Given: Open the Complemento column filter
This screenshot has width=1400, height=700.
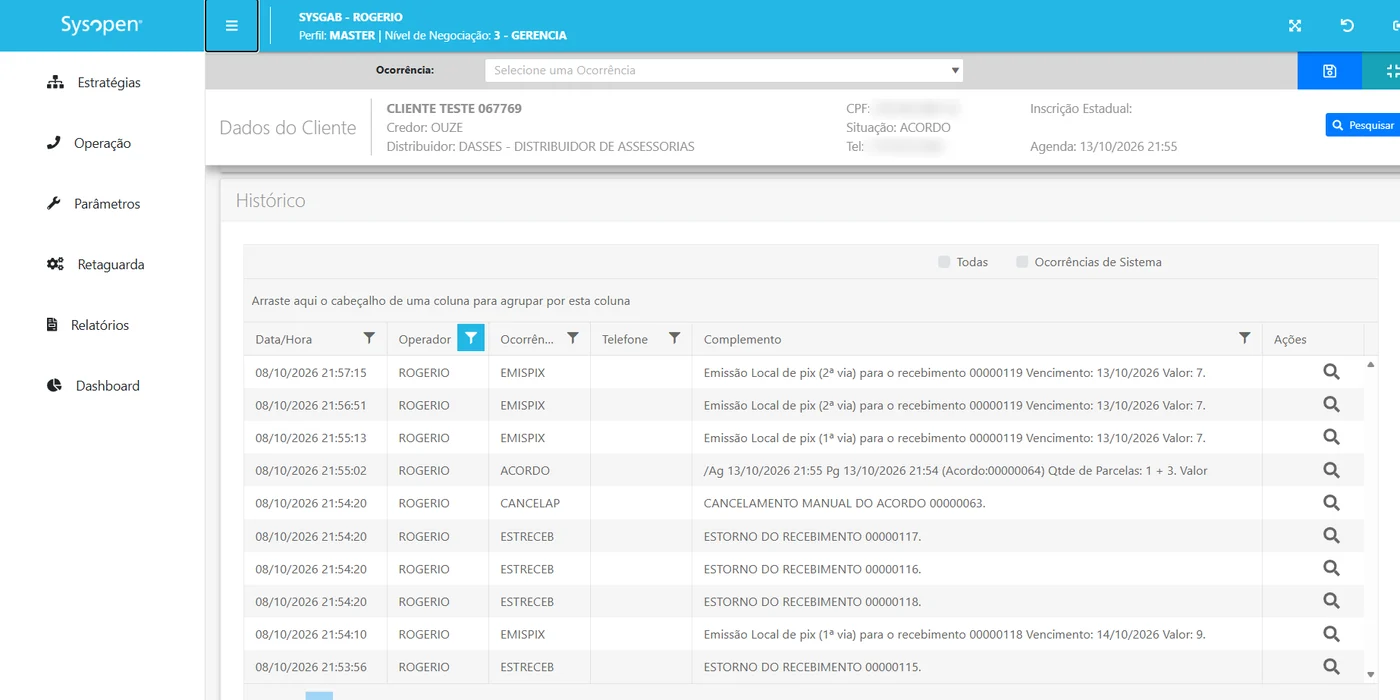Looking at the screenshot, I should pyautogui.click(x=1245, y=339).
